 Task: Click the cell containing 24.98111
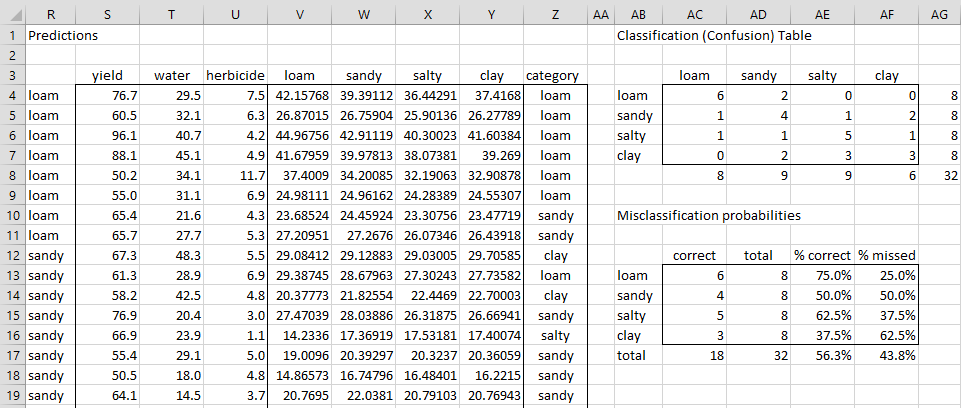pos(300,195)
